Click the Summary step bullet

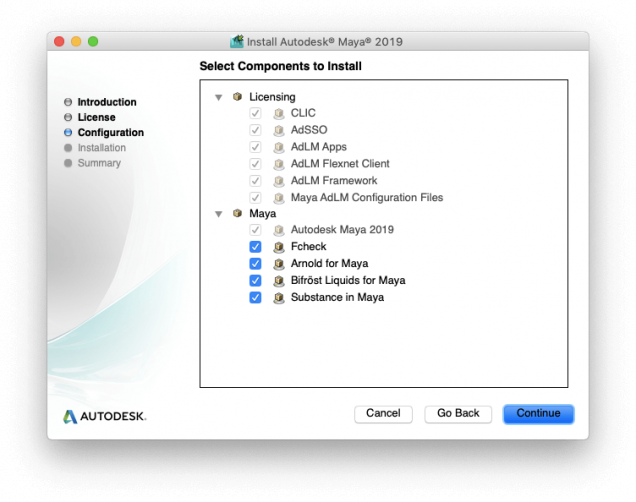pyautogui.click(x=68, y=163)
